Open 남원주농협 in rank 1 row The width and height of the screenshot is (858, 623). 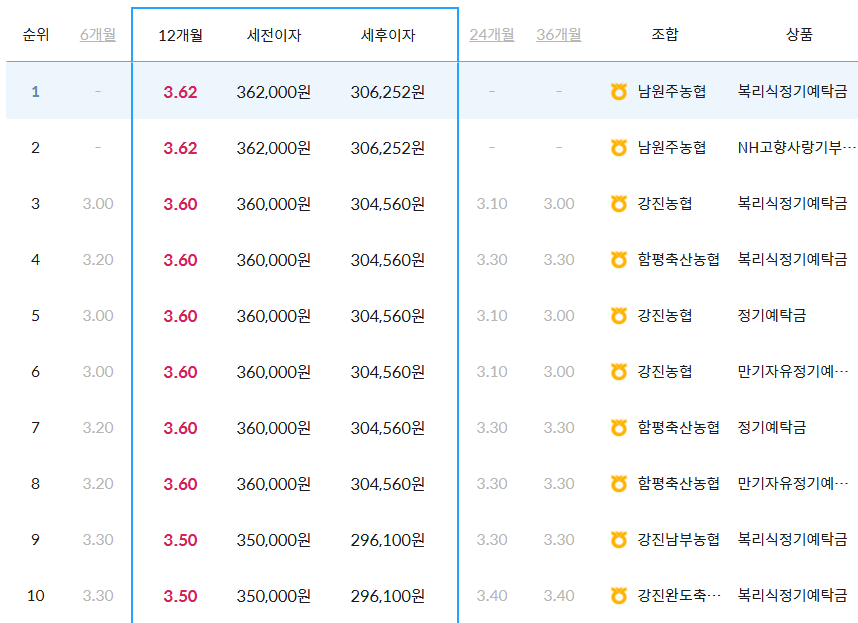click(671, 91)
